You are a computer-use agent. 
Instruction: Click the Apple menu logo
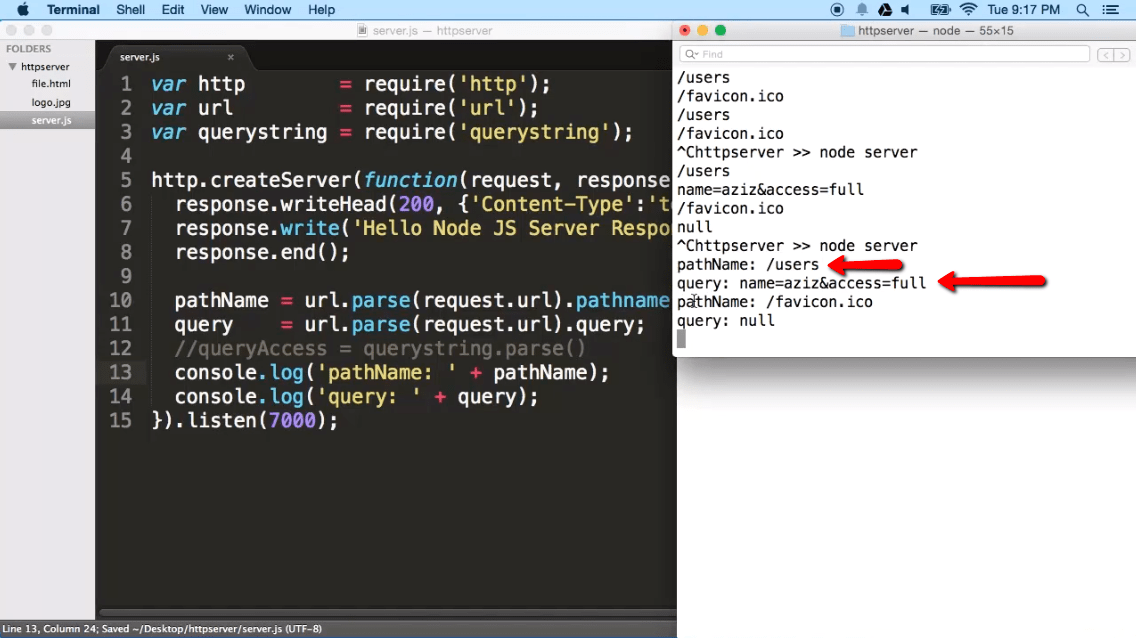(x=21, y=10)
